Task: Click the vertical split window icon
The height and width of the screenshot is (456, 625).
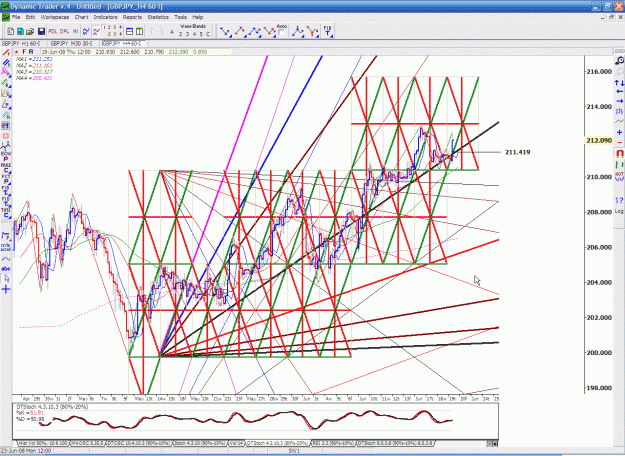Action: [x=140, y=31]
